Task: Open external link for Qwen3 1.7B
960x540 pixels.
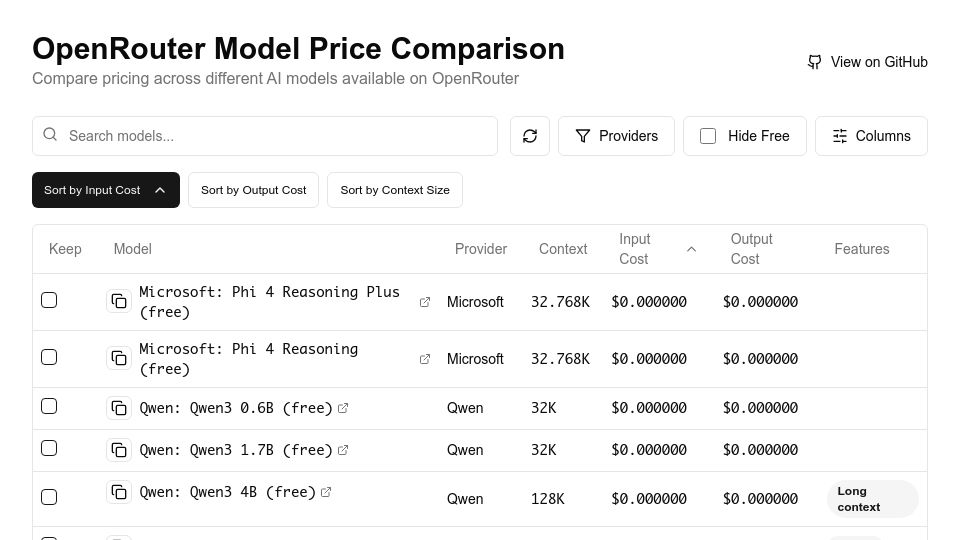Action: (x=343, y=450)
